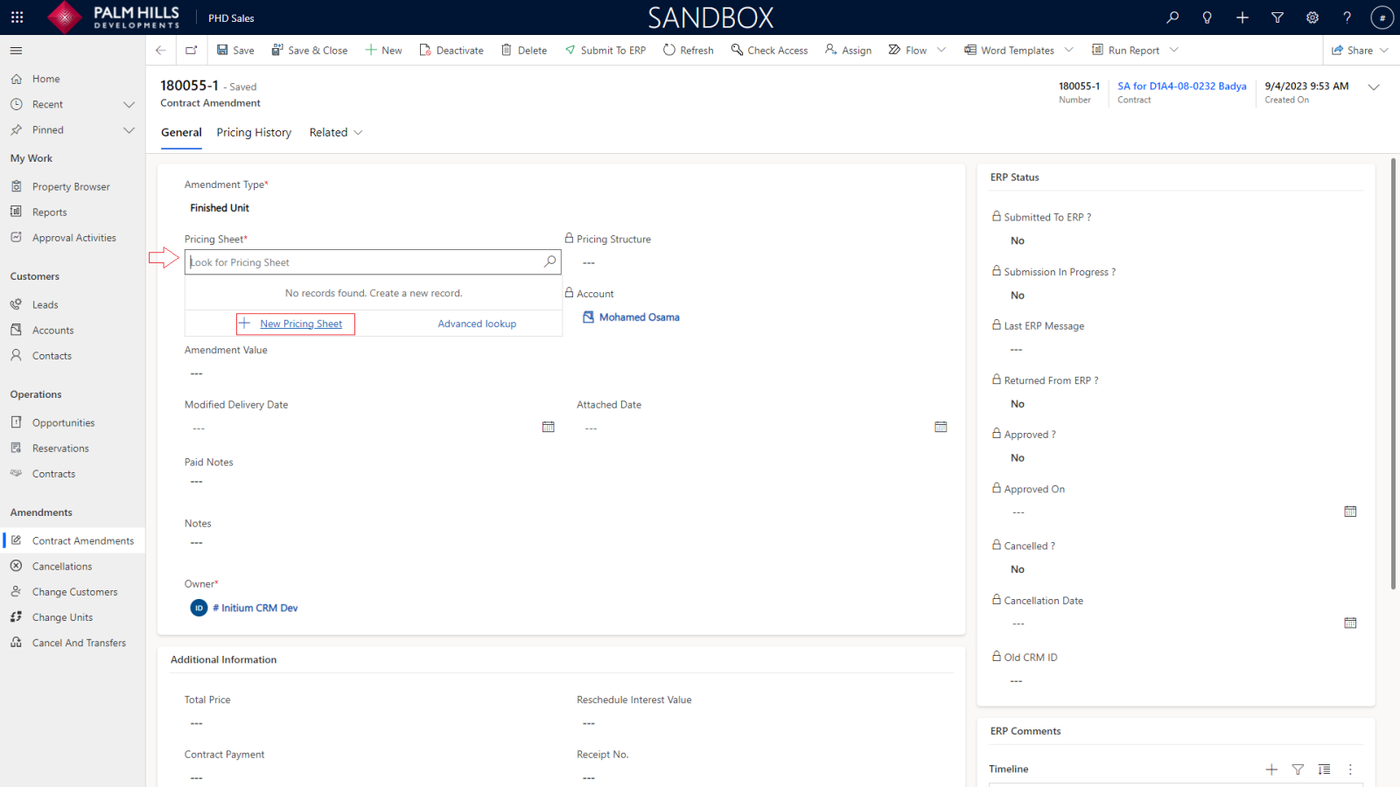Open the advanced find filter icon
Image resolution: width=1400 pixels, height=787 pixels.
(1277, 17)
